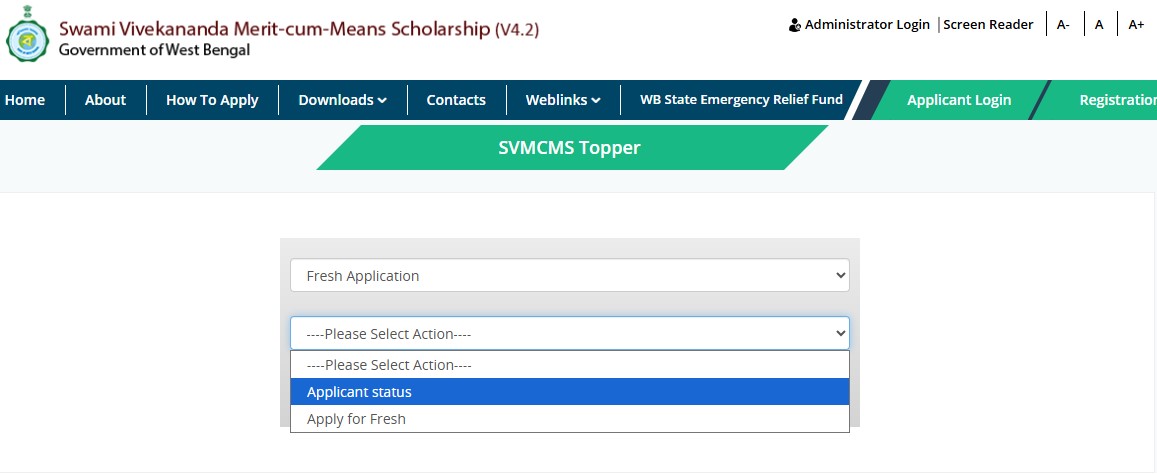The height and width of the screenshot is (475, 1157).
Task: Open the Fresh Application dropdown
Action: 570,275
